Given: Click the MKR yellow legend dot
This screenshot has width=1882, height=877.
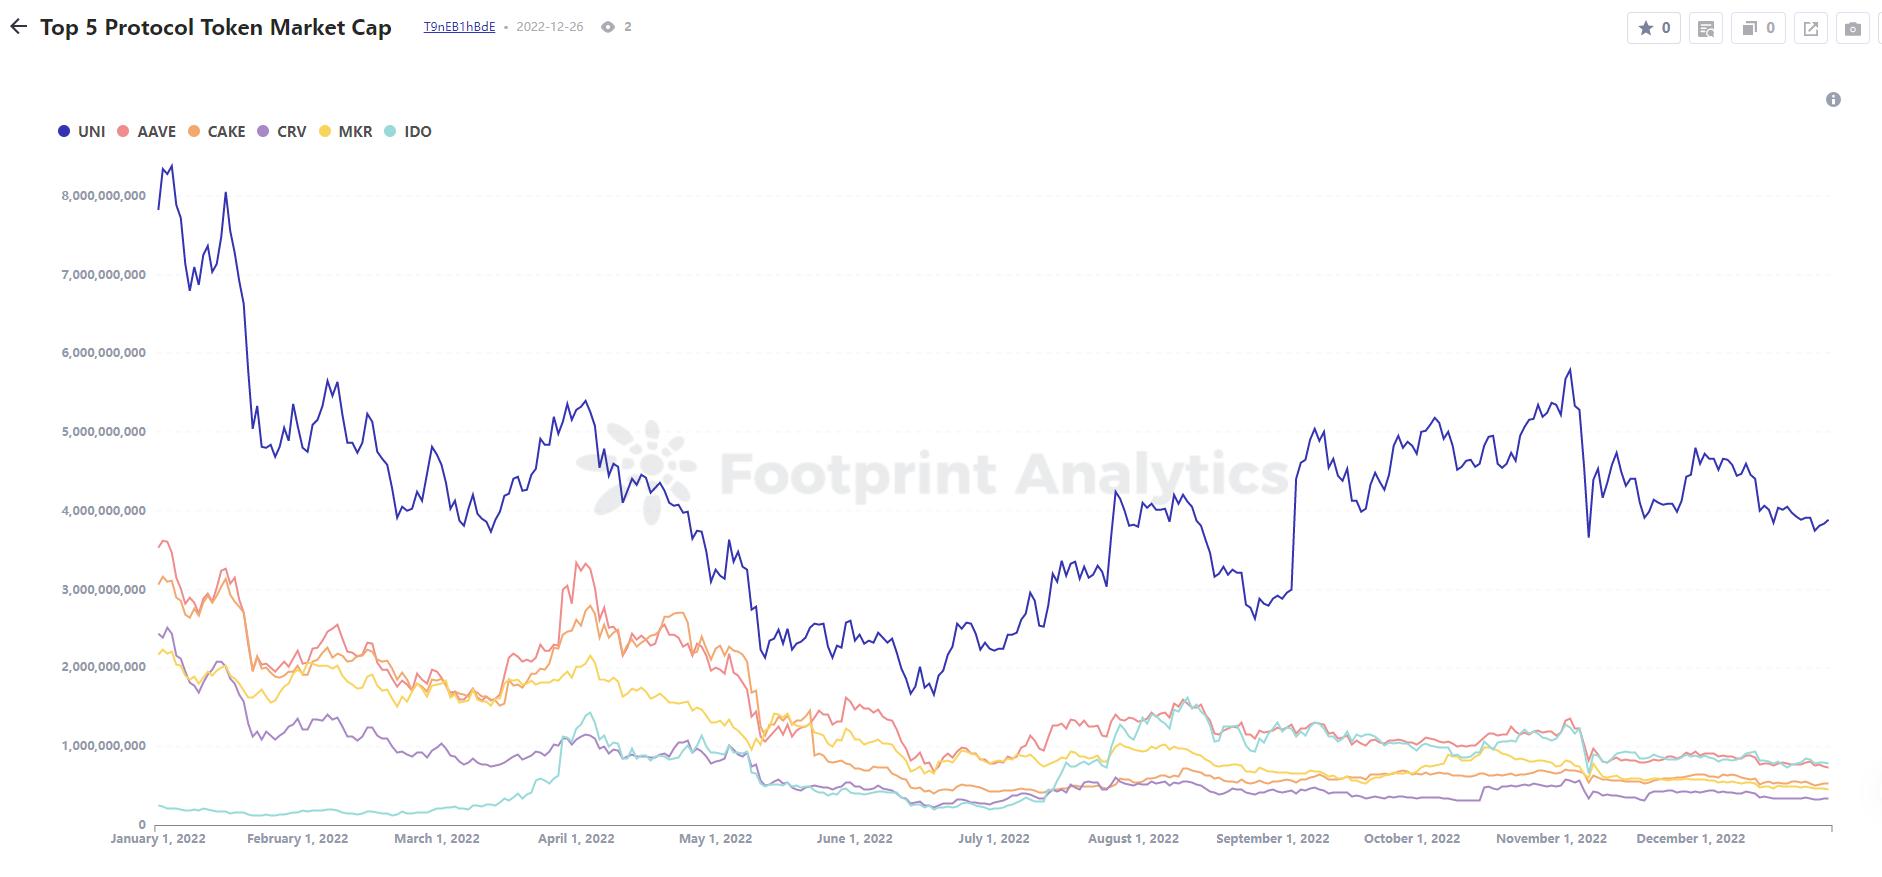Looking at the screenshot, I should click(325, 131).
